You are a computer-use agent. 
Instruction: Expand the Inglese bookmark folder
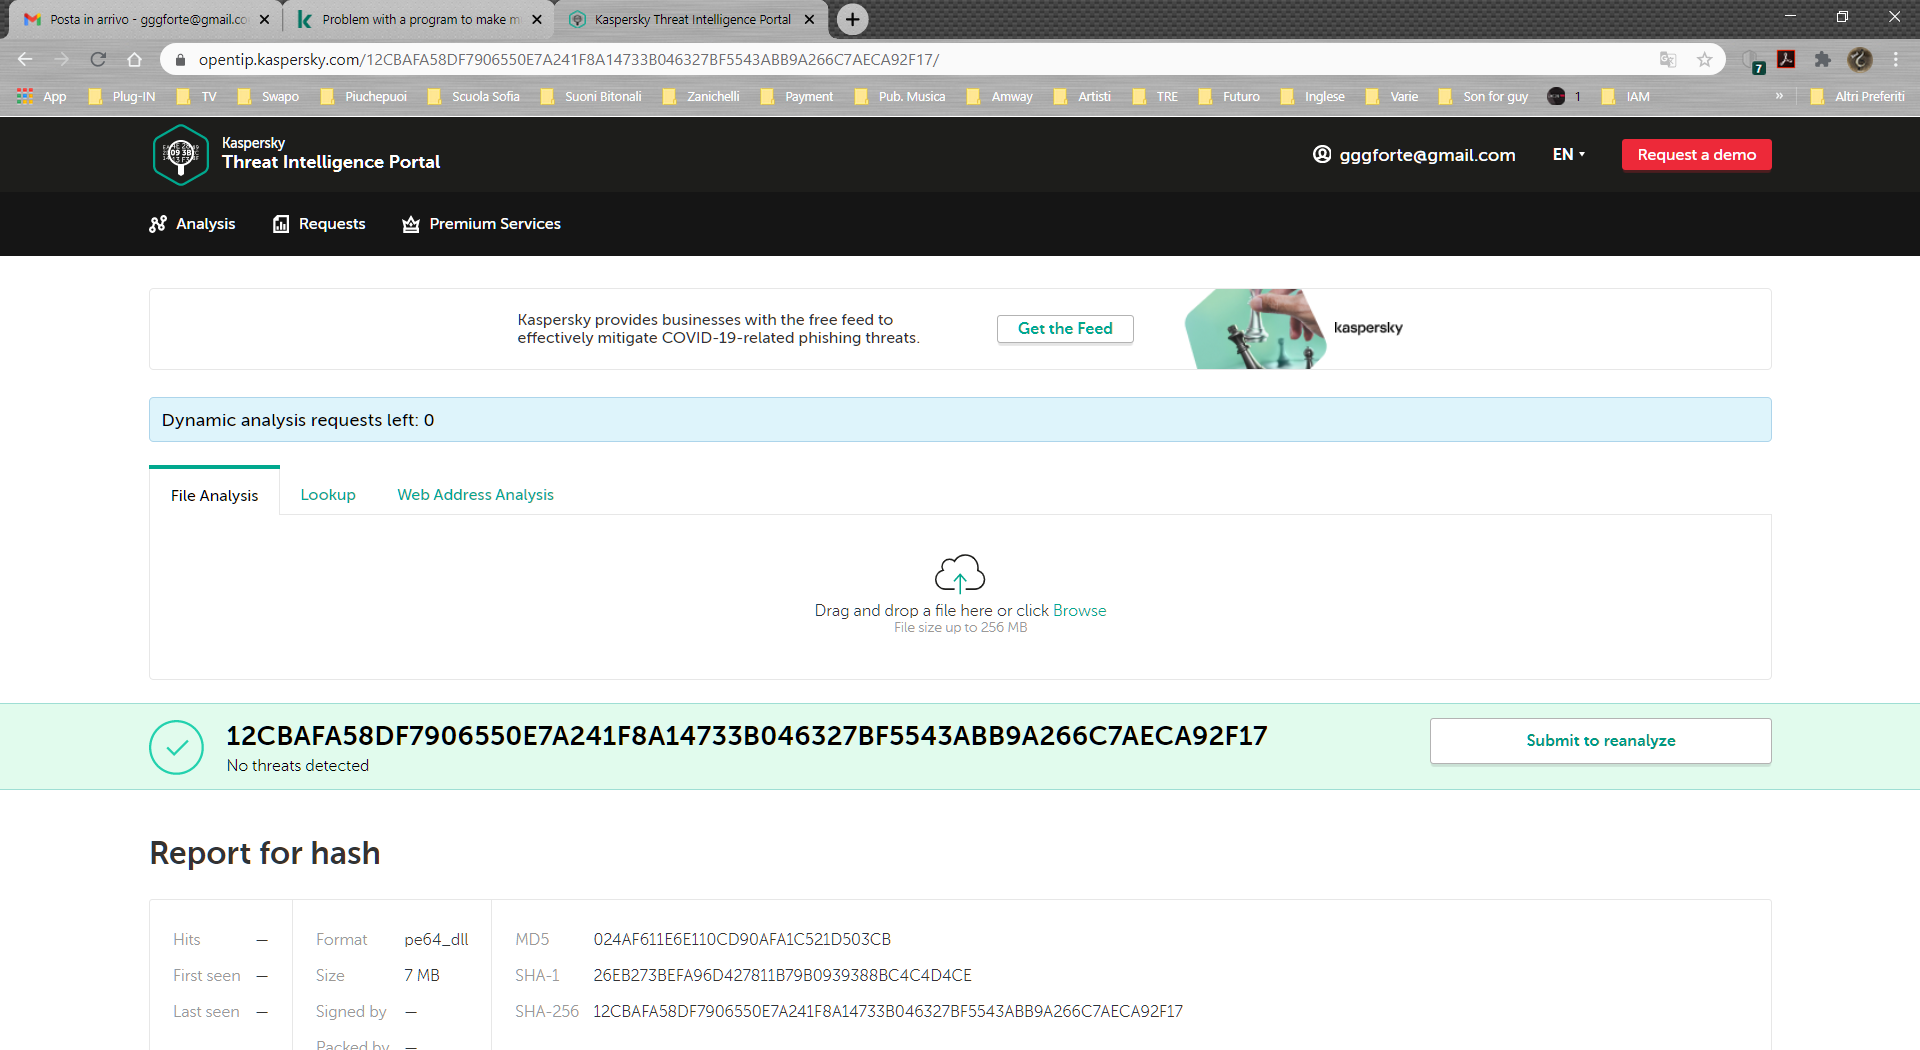click(1313, 97)
